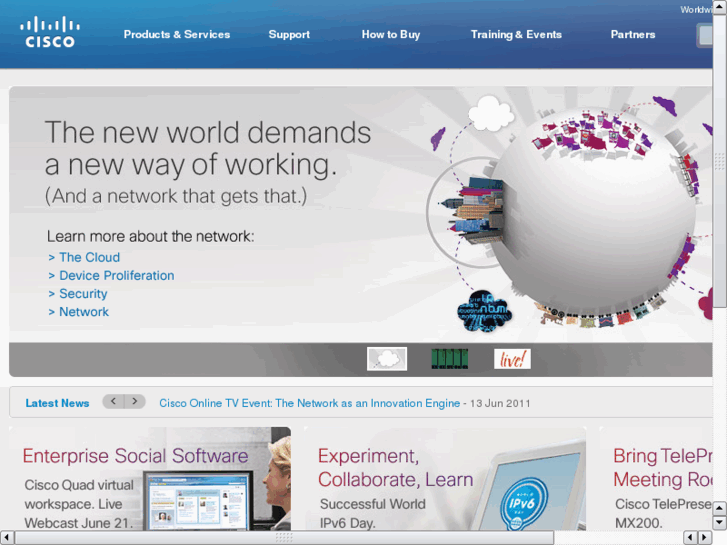Click horizontal scrollbar right arrow at far right

click(x=705, y=538)
